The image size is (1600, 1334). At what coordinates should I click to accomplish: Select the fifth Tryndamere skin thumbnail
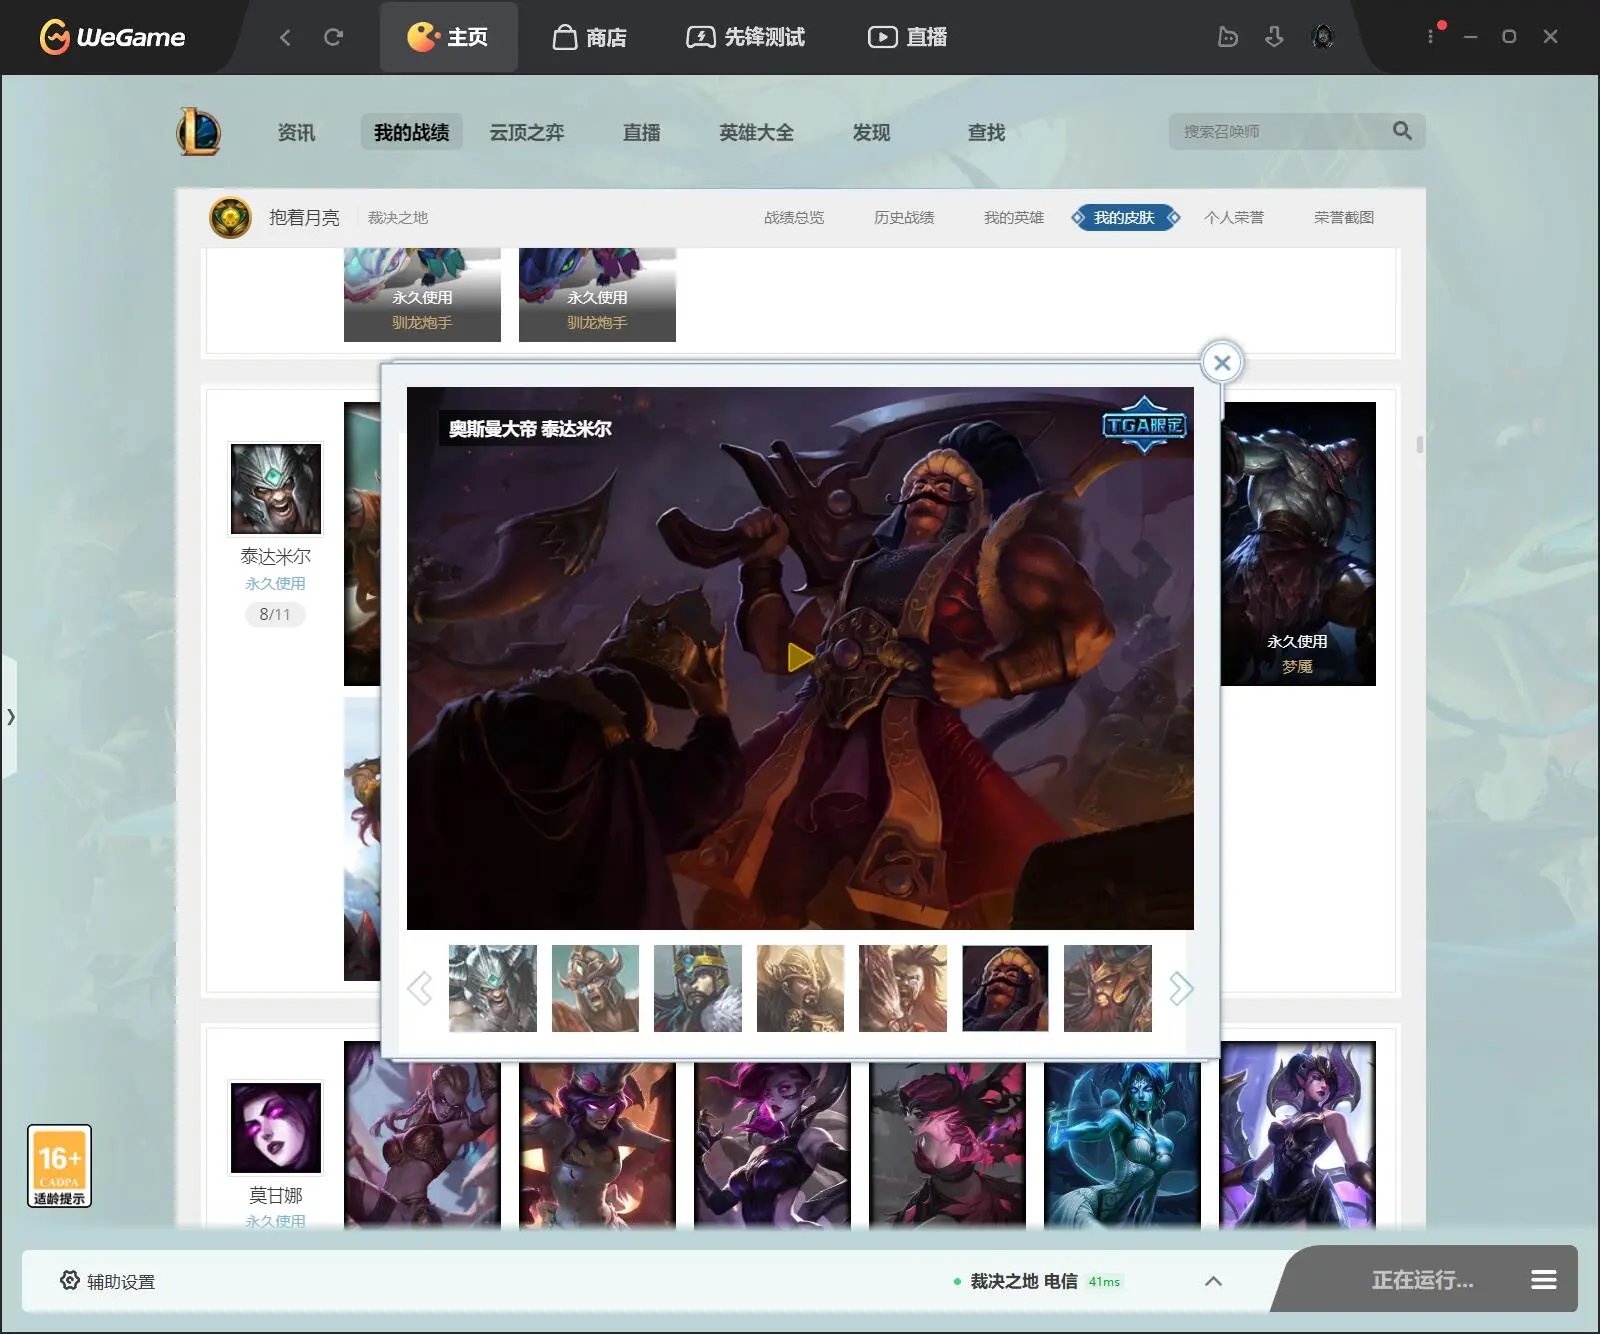pos(903,988)
